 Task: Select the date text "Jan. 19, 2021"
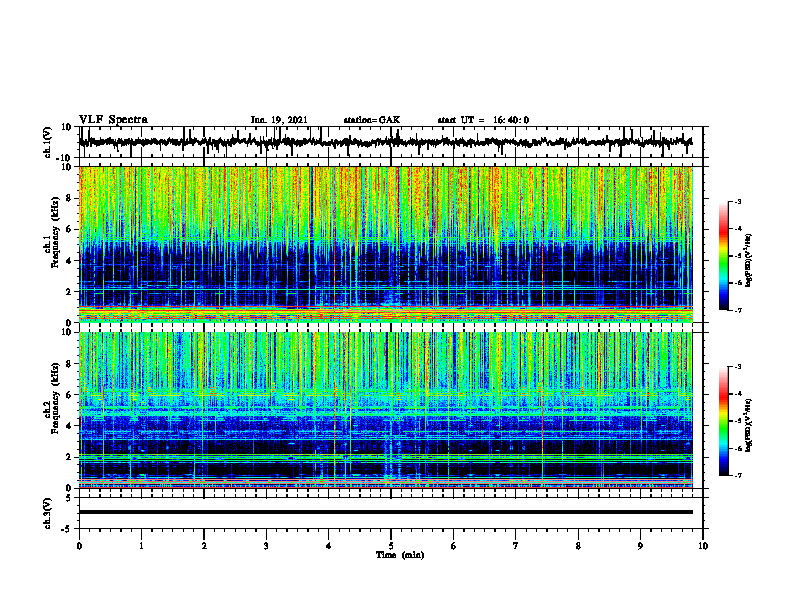point(279,120)
